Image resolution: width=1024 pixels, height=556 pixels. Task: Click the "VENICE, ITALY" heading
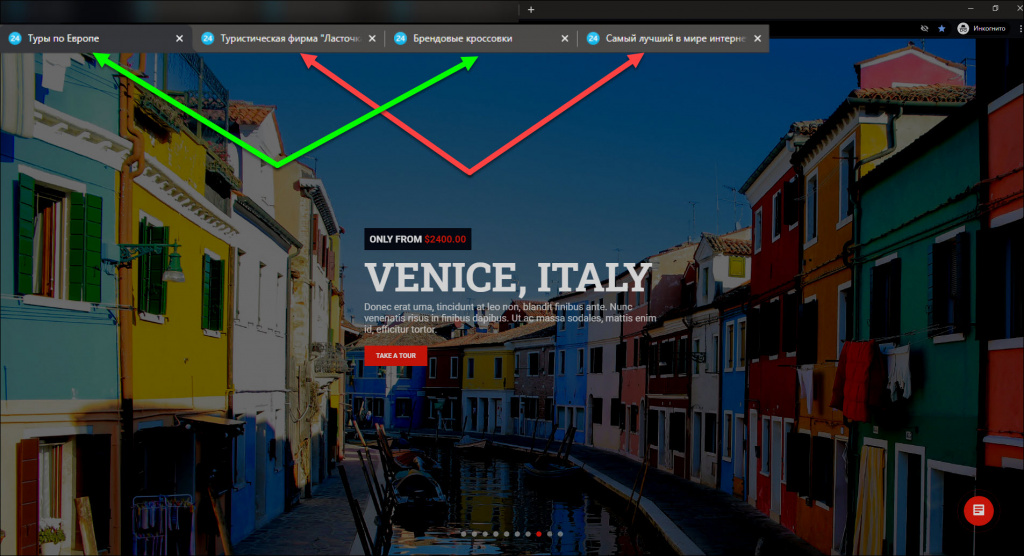pos(508,277)
